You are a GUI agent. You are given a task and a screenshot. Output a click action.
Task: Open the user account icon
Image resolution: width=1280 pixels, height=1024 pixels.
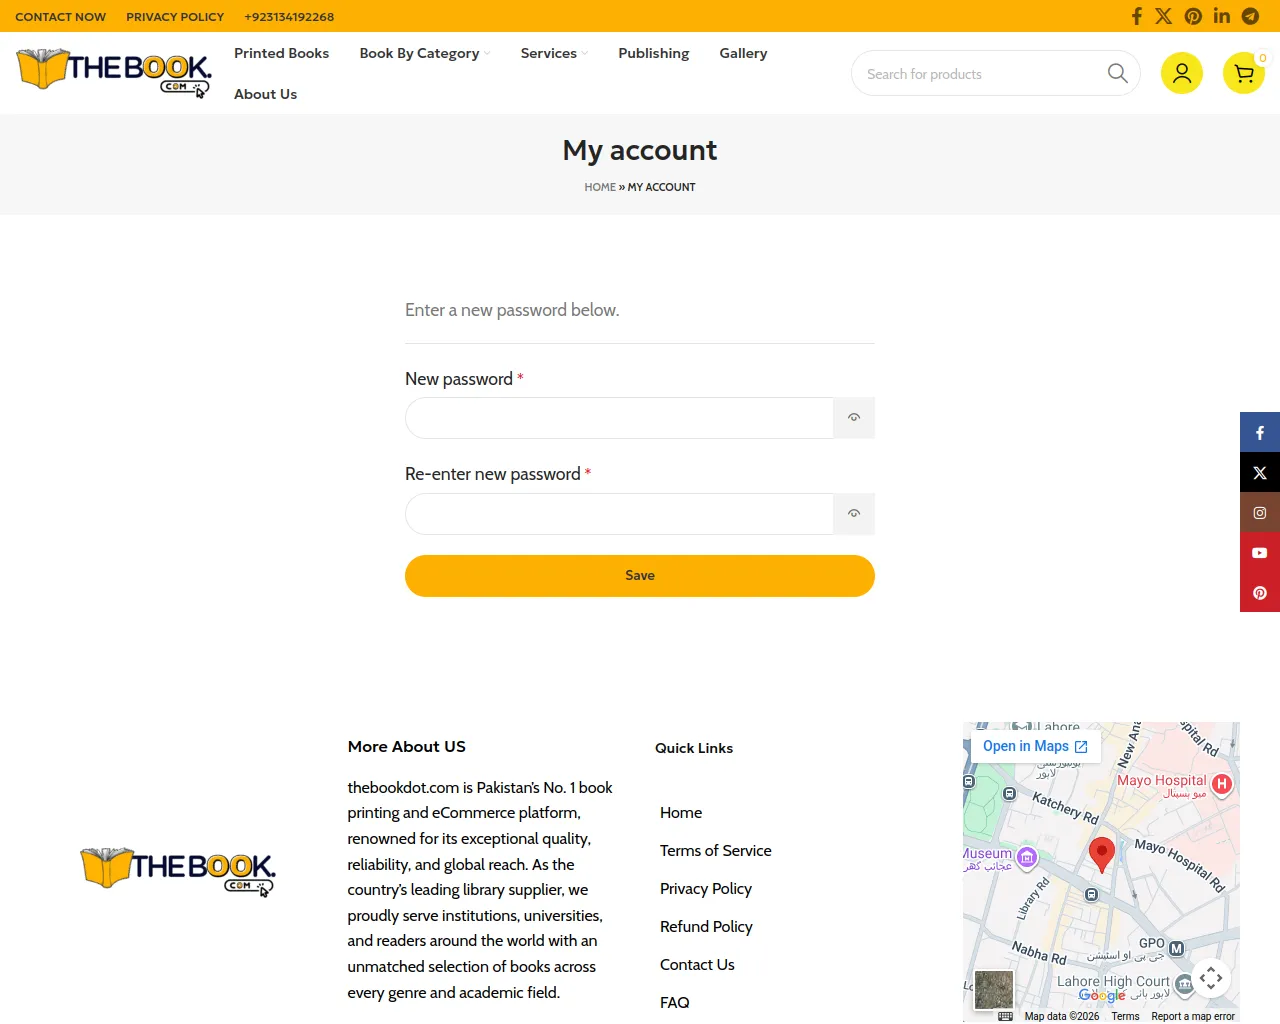pyautogui.click(x=1182, y=73)
